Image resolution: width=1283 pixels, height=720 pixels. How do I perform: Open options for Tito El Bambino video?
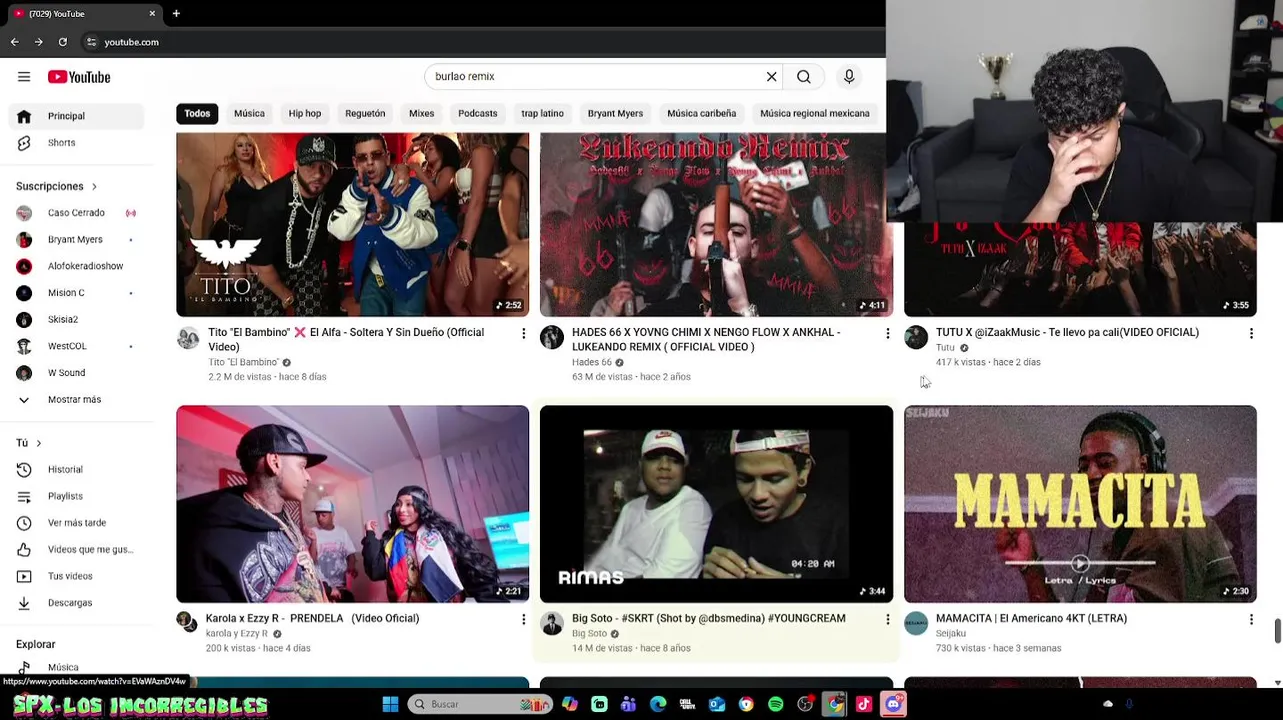[x=523, y=333]
